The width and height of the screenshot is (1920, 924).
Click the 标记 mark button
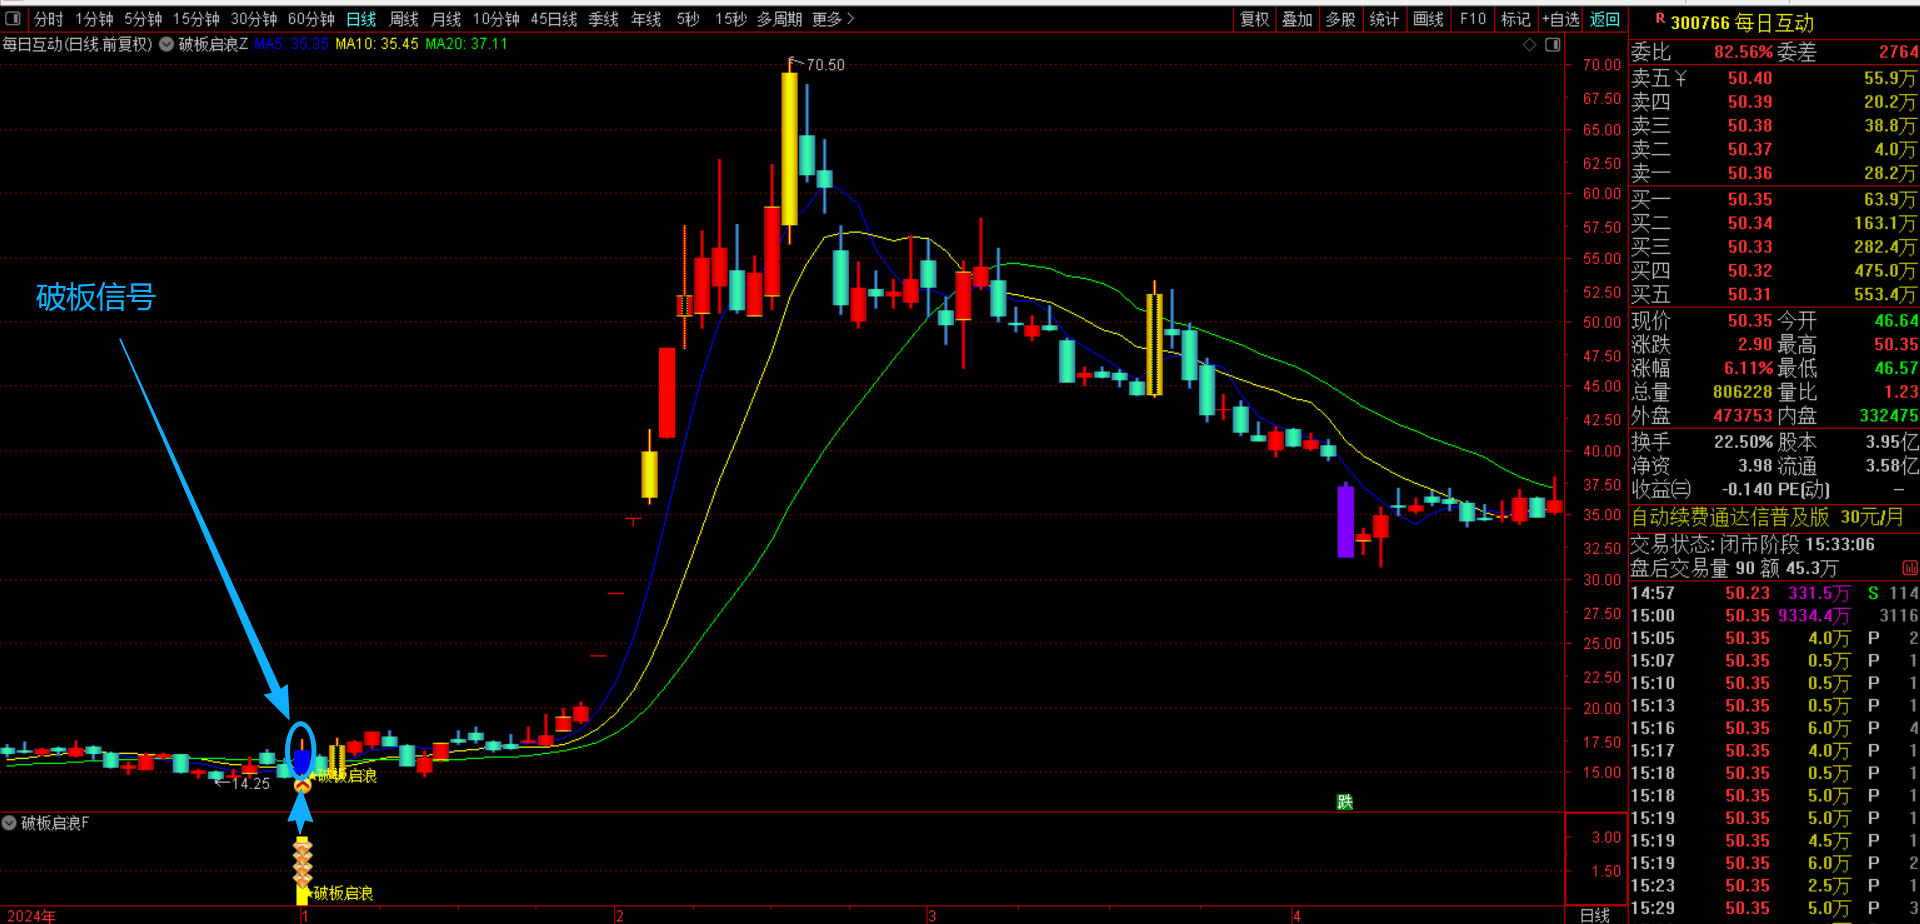[x=1516, y=19]
